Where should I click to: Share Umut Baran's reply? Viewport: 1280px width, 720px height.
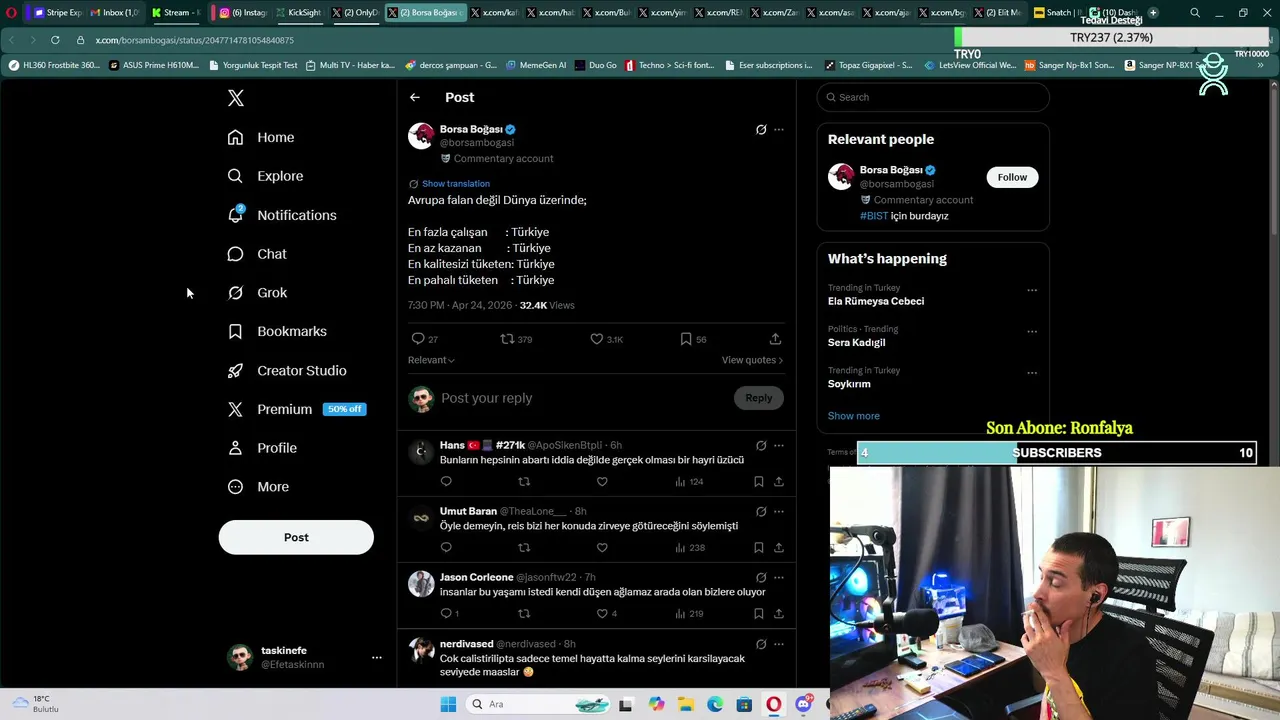(x=779, y=548)
